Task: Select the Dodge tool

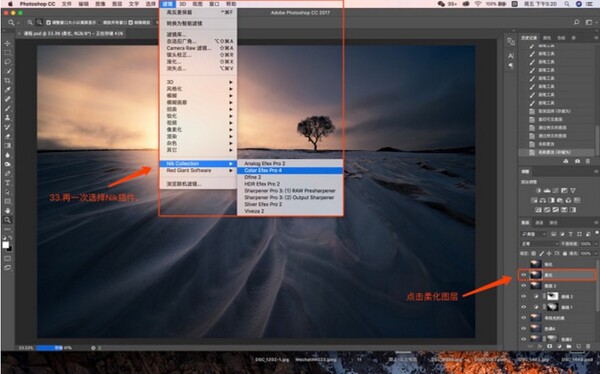Action: click(7, 164)
